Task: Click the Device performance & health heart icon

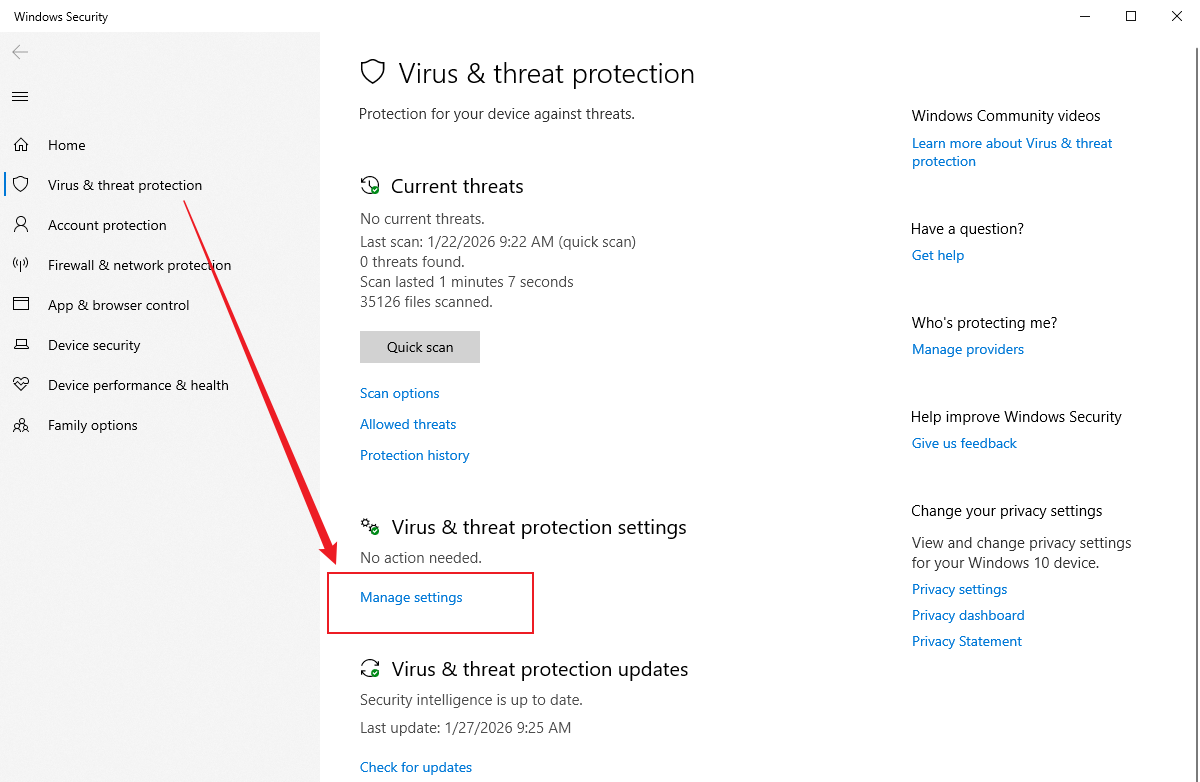Action: click(x=21, y=384)
